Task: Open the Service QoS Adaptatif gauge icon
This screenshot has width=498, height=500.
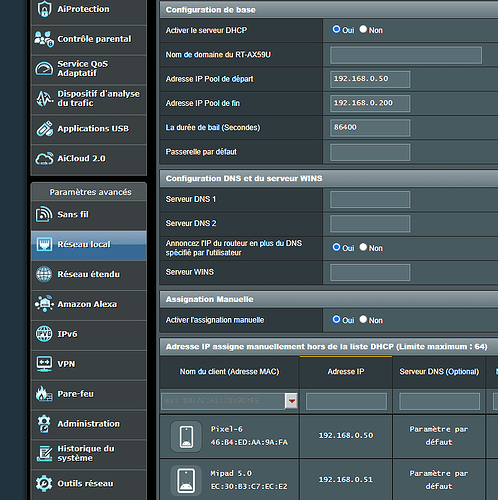Action: [44, 69]
